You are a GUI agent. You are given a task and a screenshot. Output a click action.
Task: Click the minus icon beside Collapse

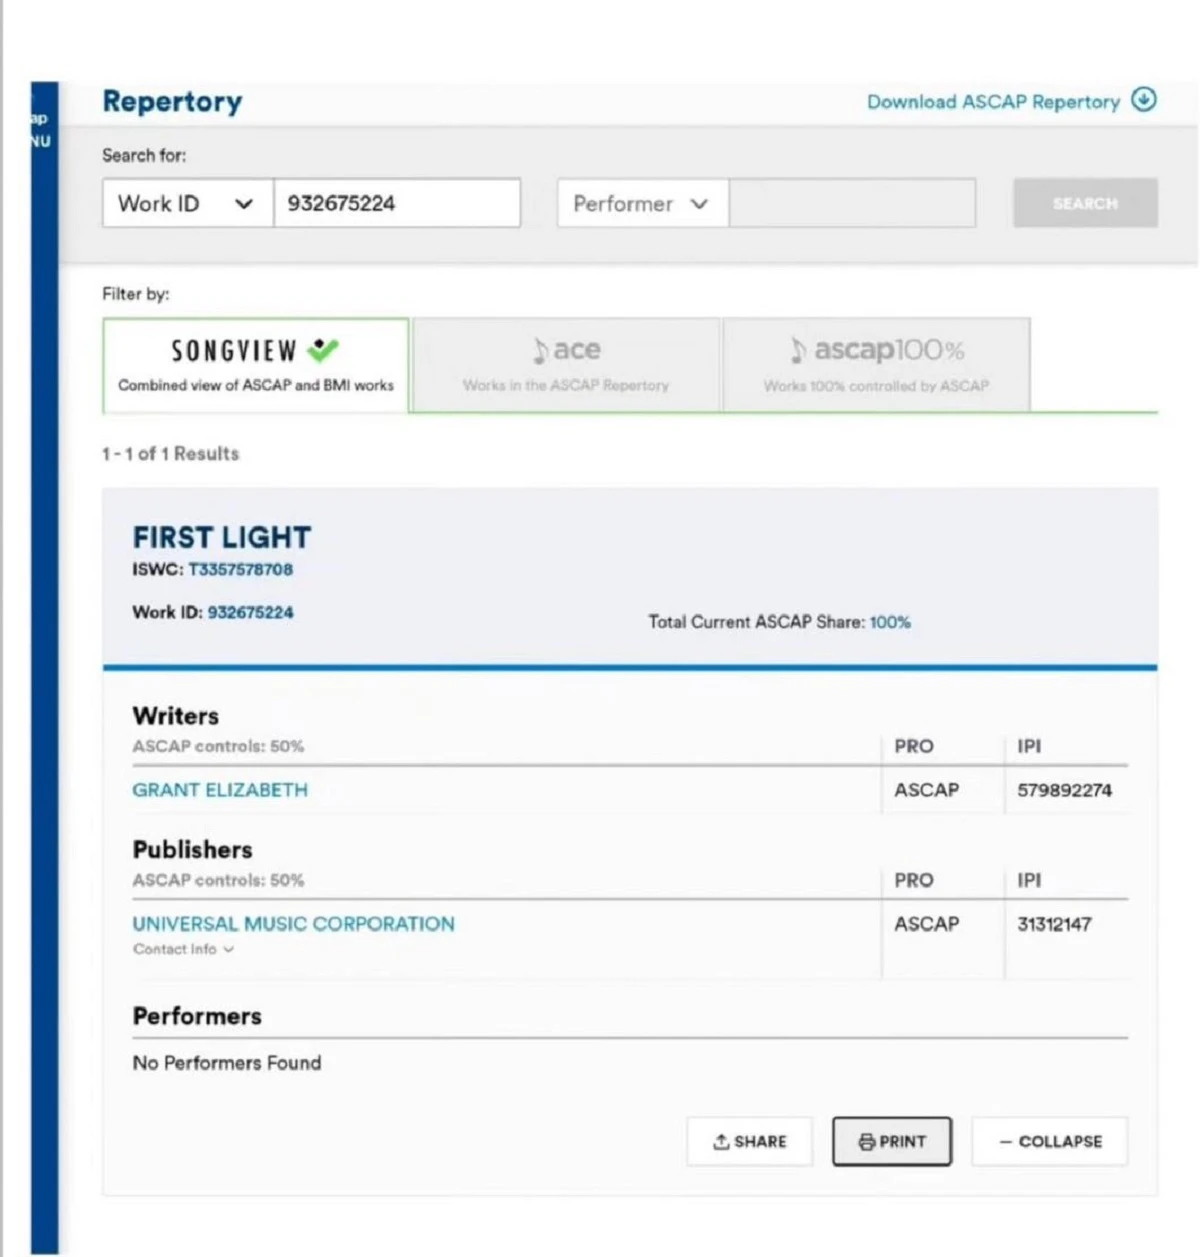1005,1142
